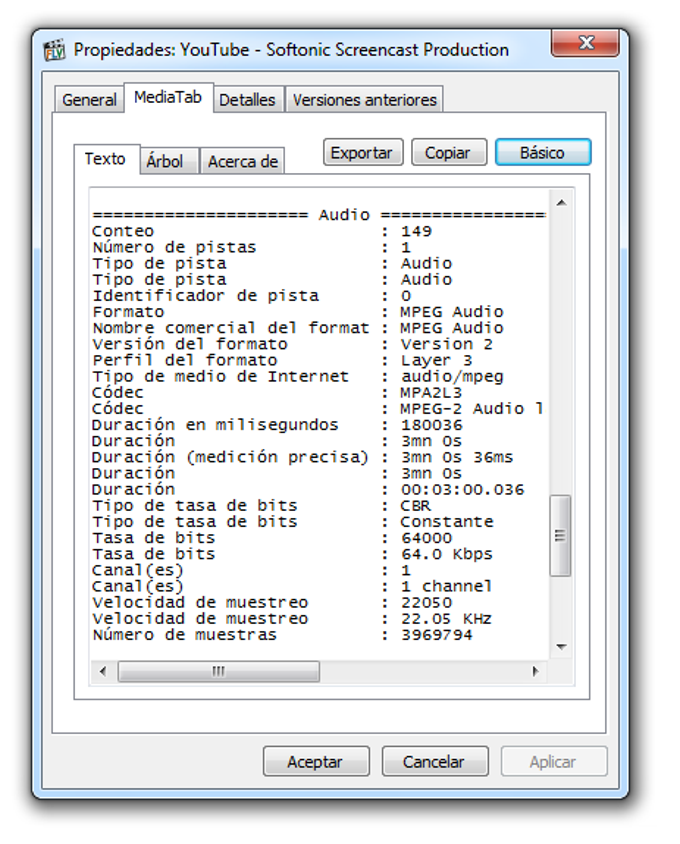Click the Básico button
The width and height of the screenshot is (680, 844).
click(x=543, y=152)
